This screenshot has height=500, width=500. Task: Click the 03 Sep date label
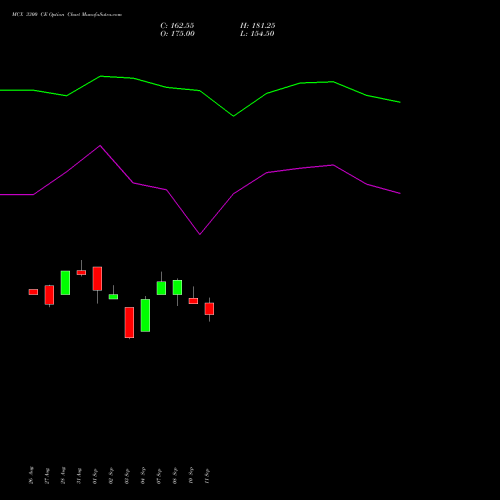click(x=127, y=476)
